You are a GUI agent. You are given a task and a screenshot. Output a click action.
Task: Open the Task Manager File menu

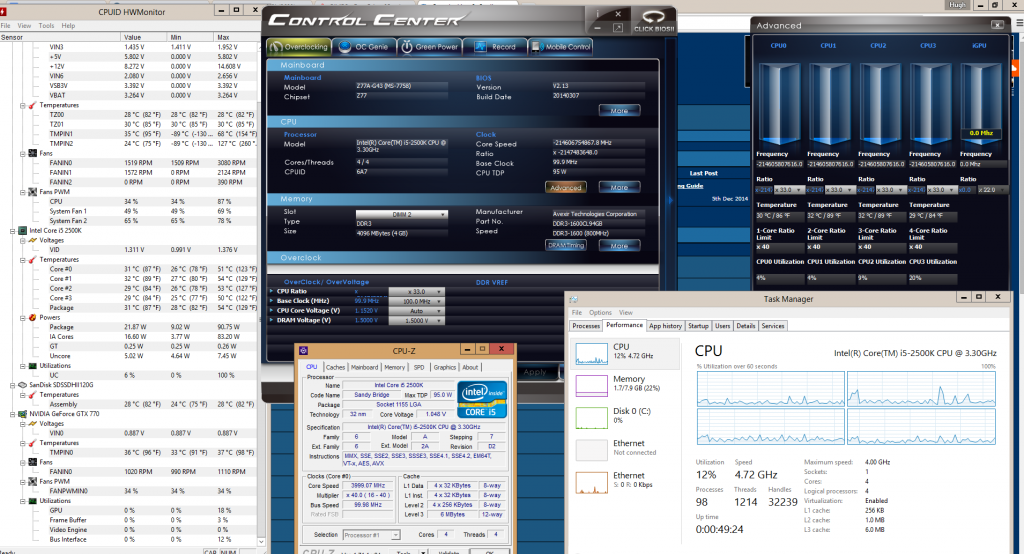577,312
